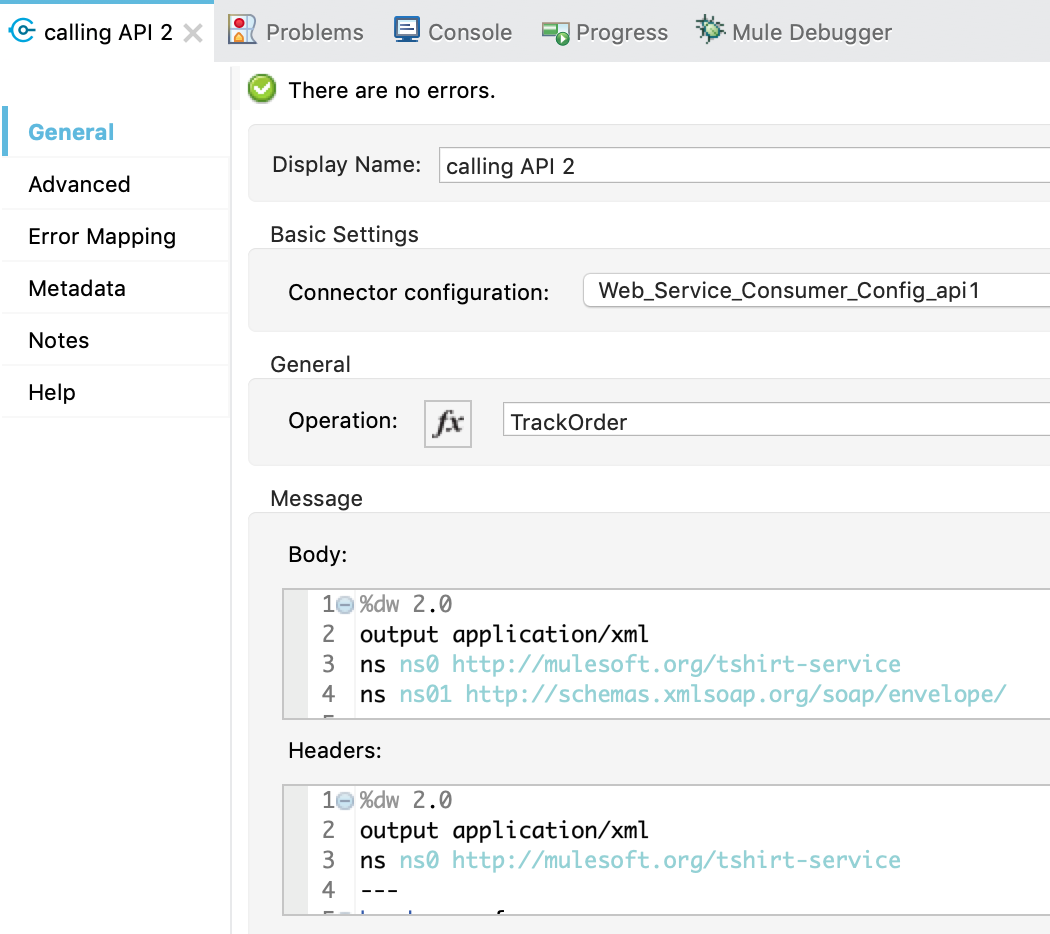The width and height of the screenshot is (1050, 934).
Task: Click the Console monitor icon
Action: pos(406,31)
